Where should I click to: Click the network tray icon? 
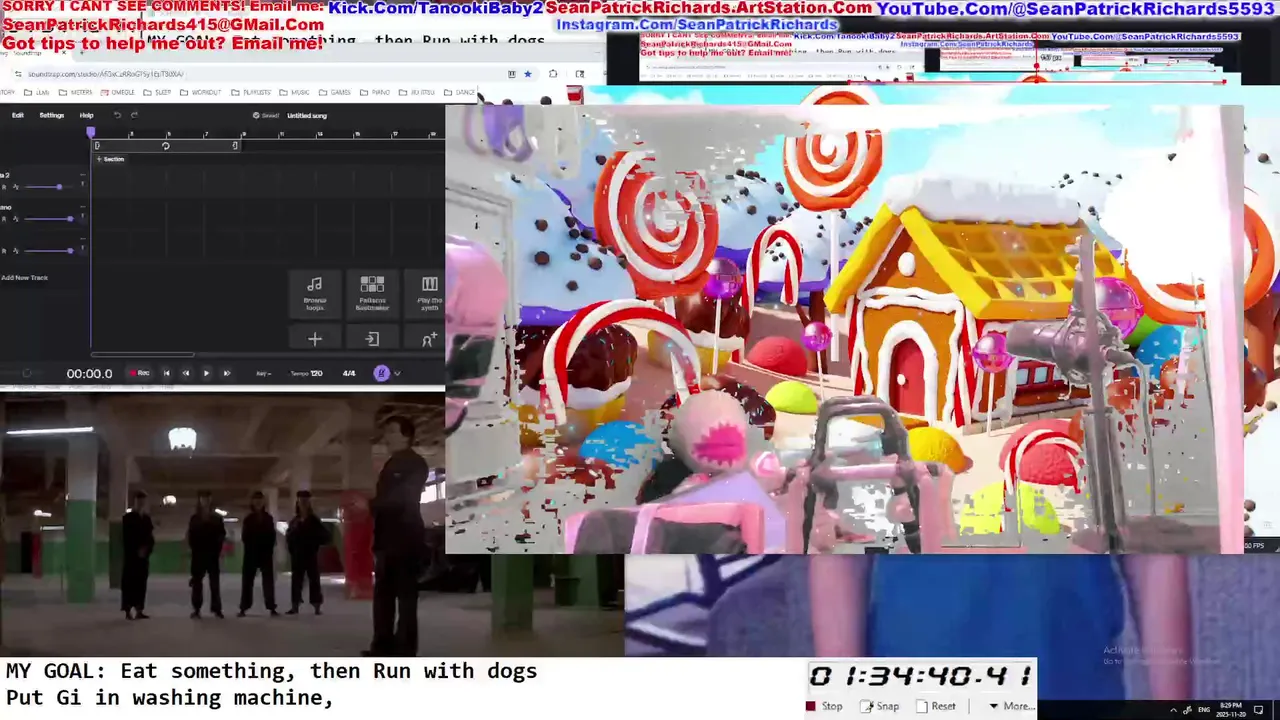pos(1187,710)
